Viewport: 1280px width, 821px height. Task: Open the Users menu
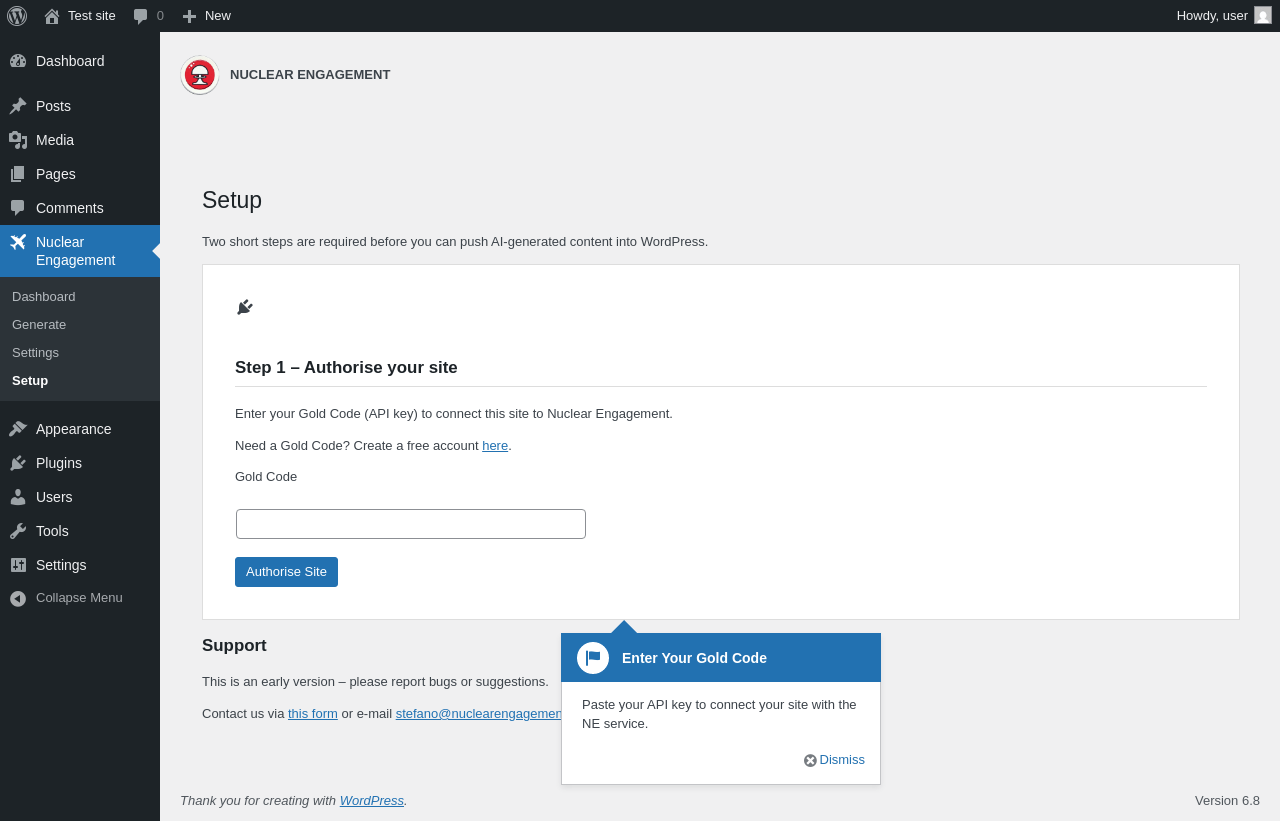(80, 497)
